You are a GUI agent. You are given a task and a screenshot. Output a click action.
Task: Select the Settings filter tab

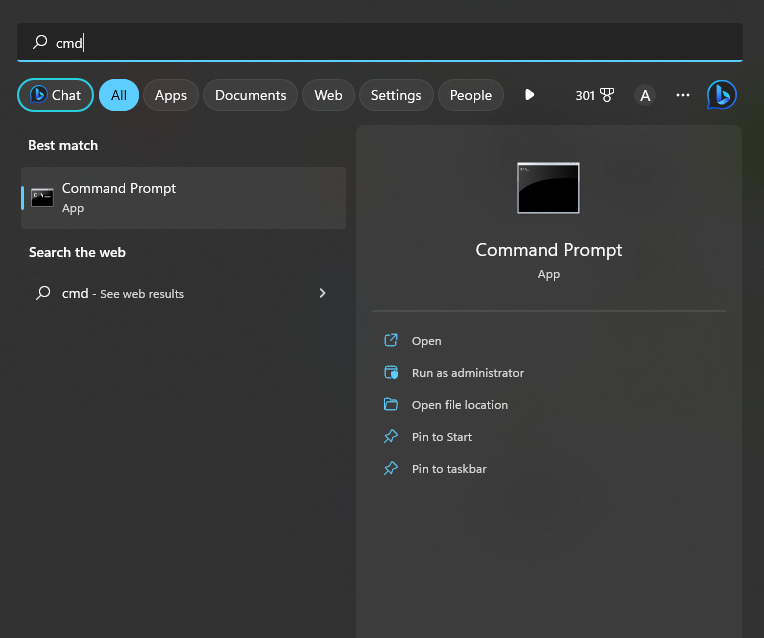coord(396,95)
